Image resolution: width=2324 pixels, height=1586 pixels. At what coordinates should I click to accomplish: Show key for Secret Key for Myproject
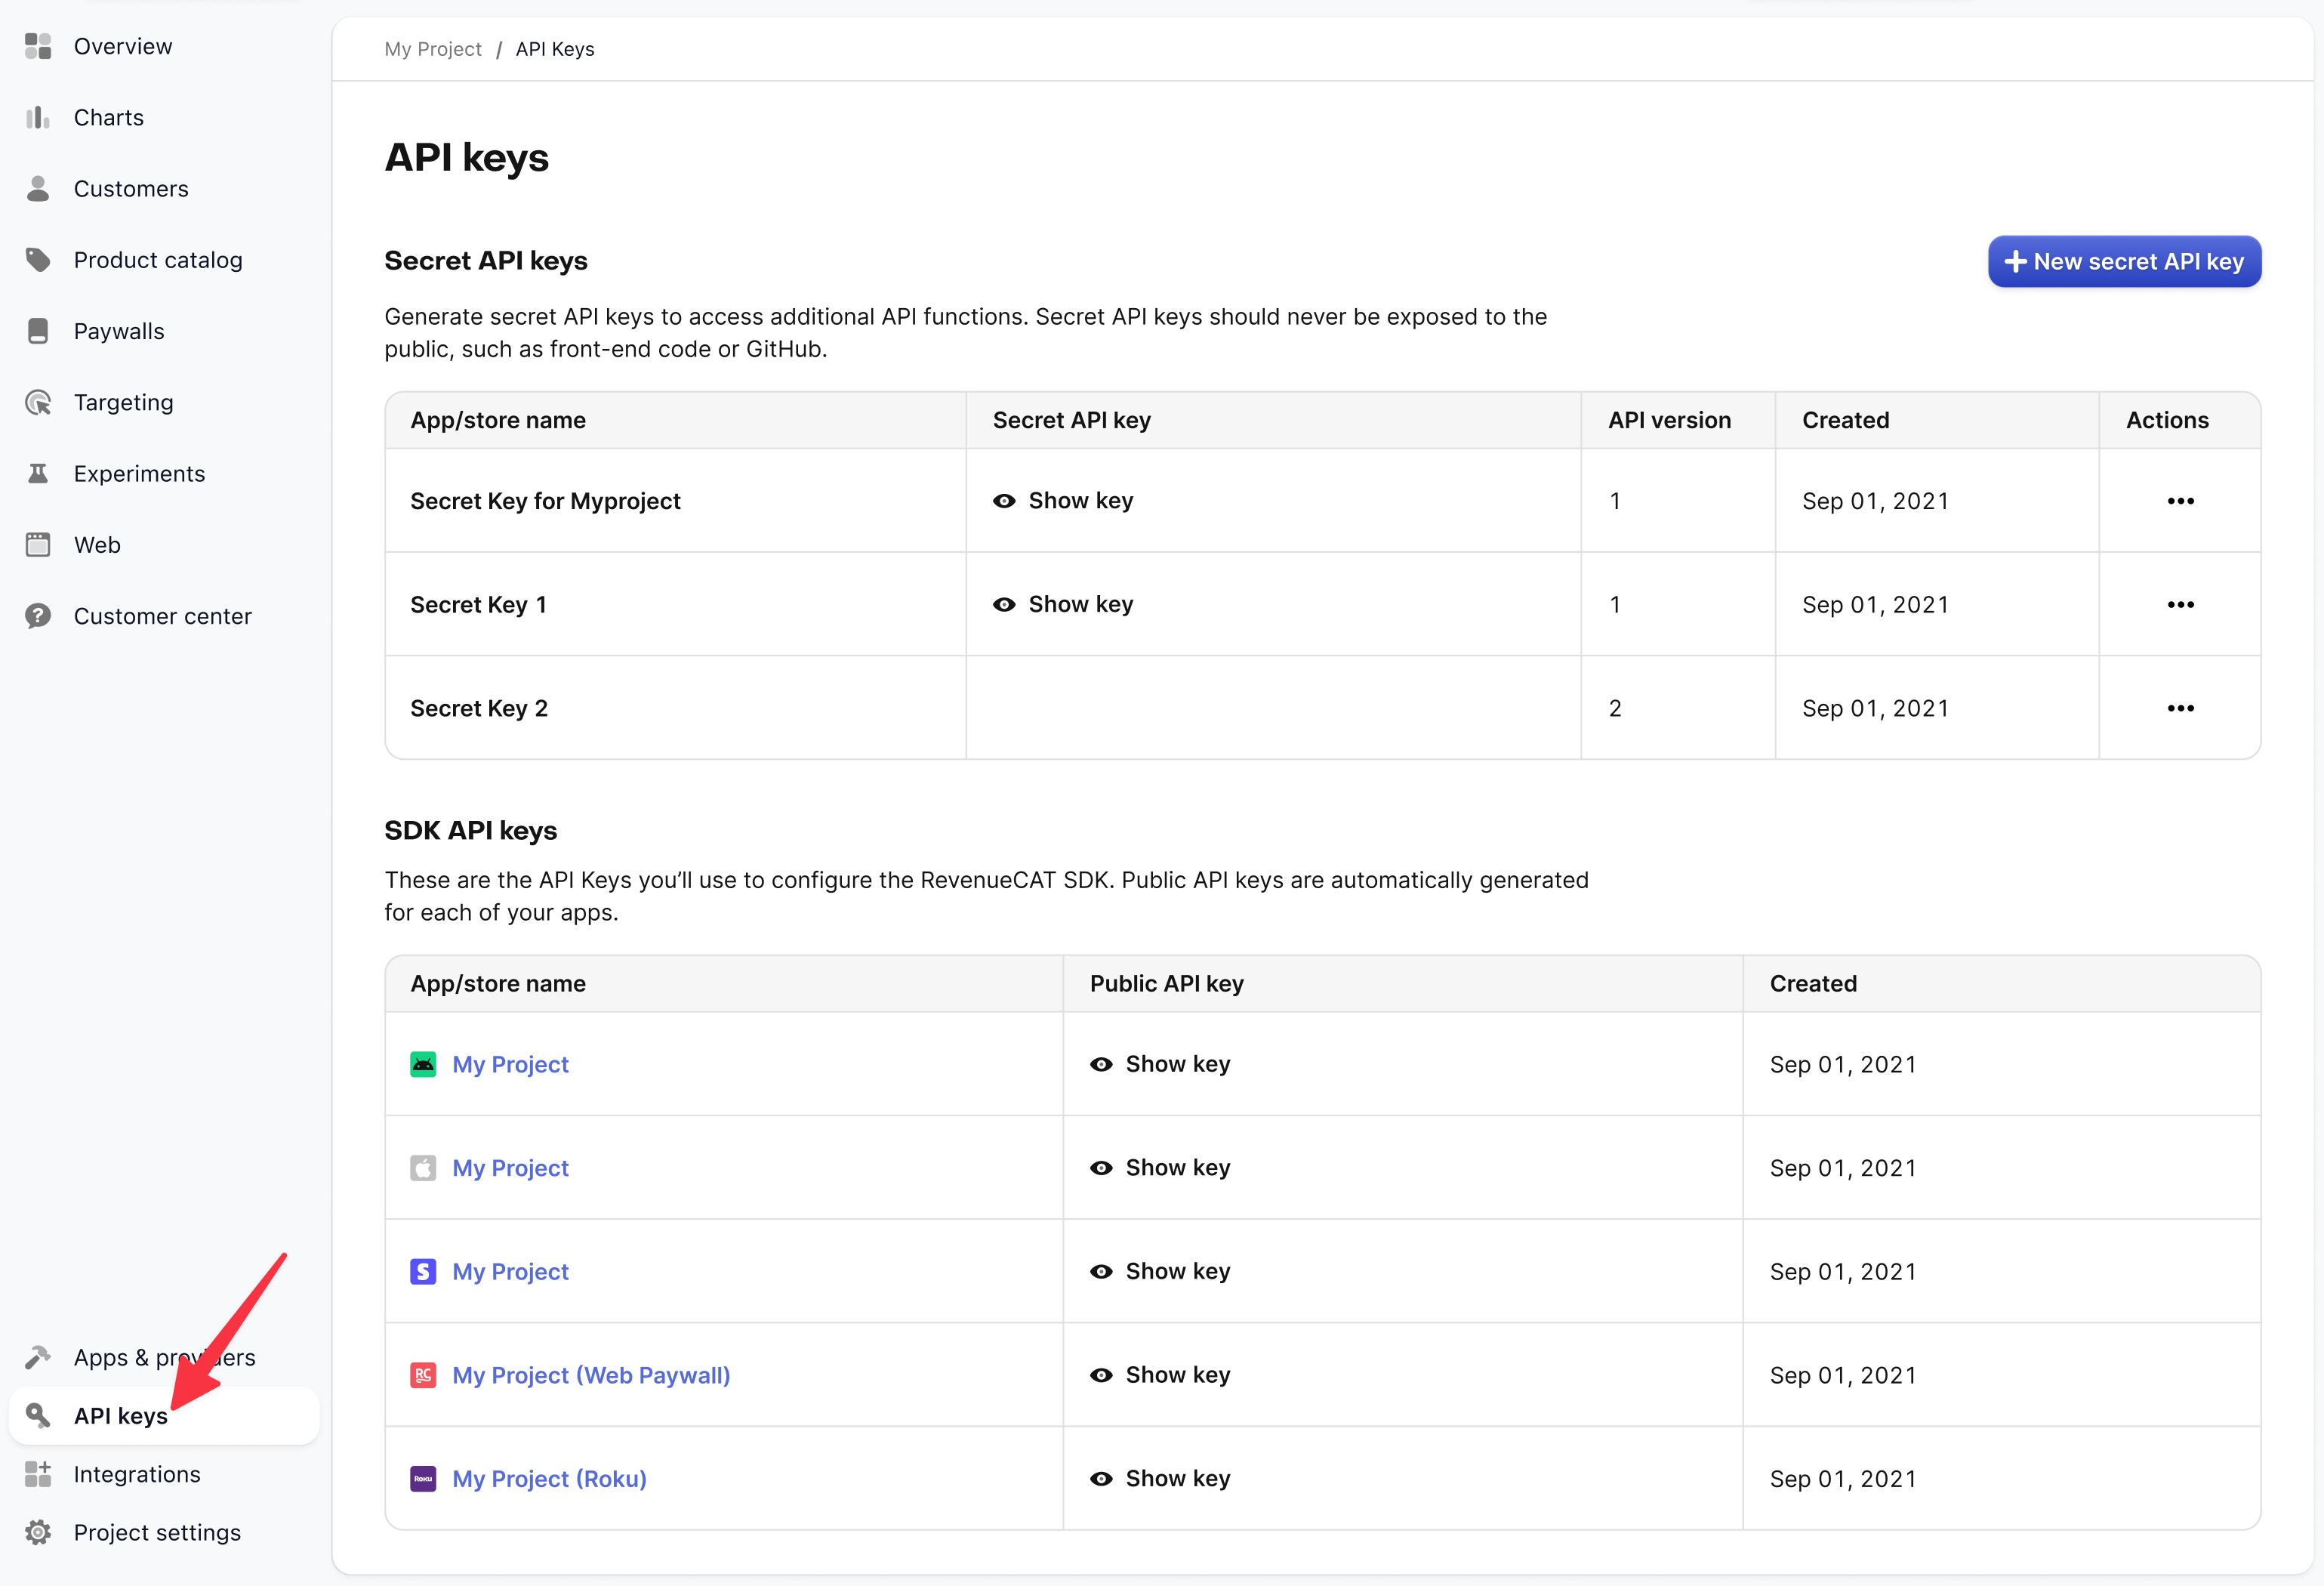click(x=1063, y=501)
